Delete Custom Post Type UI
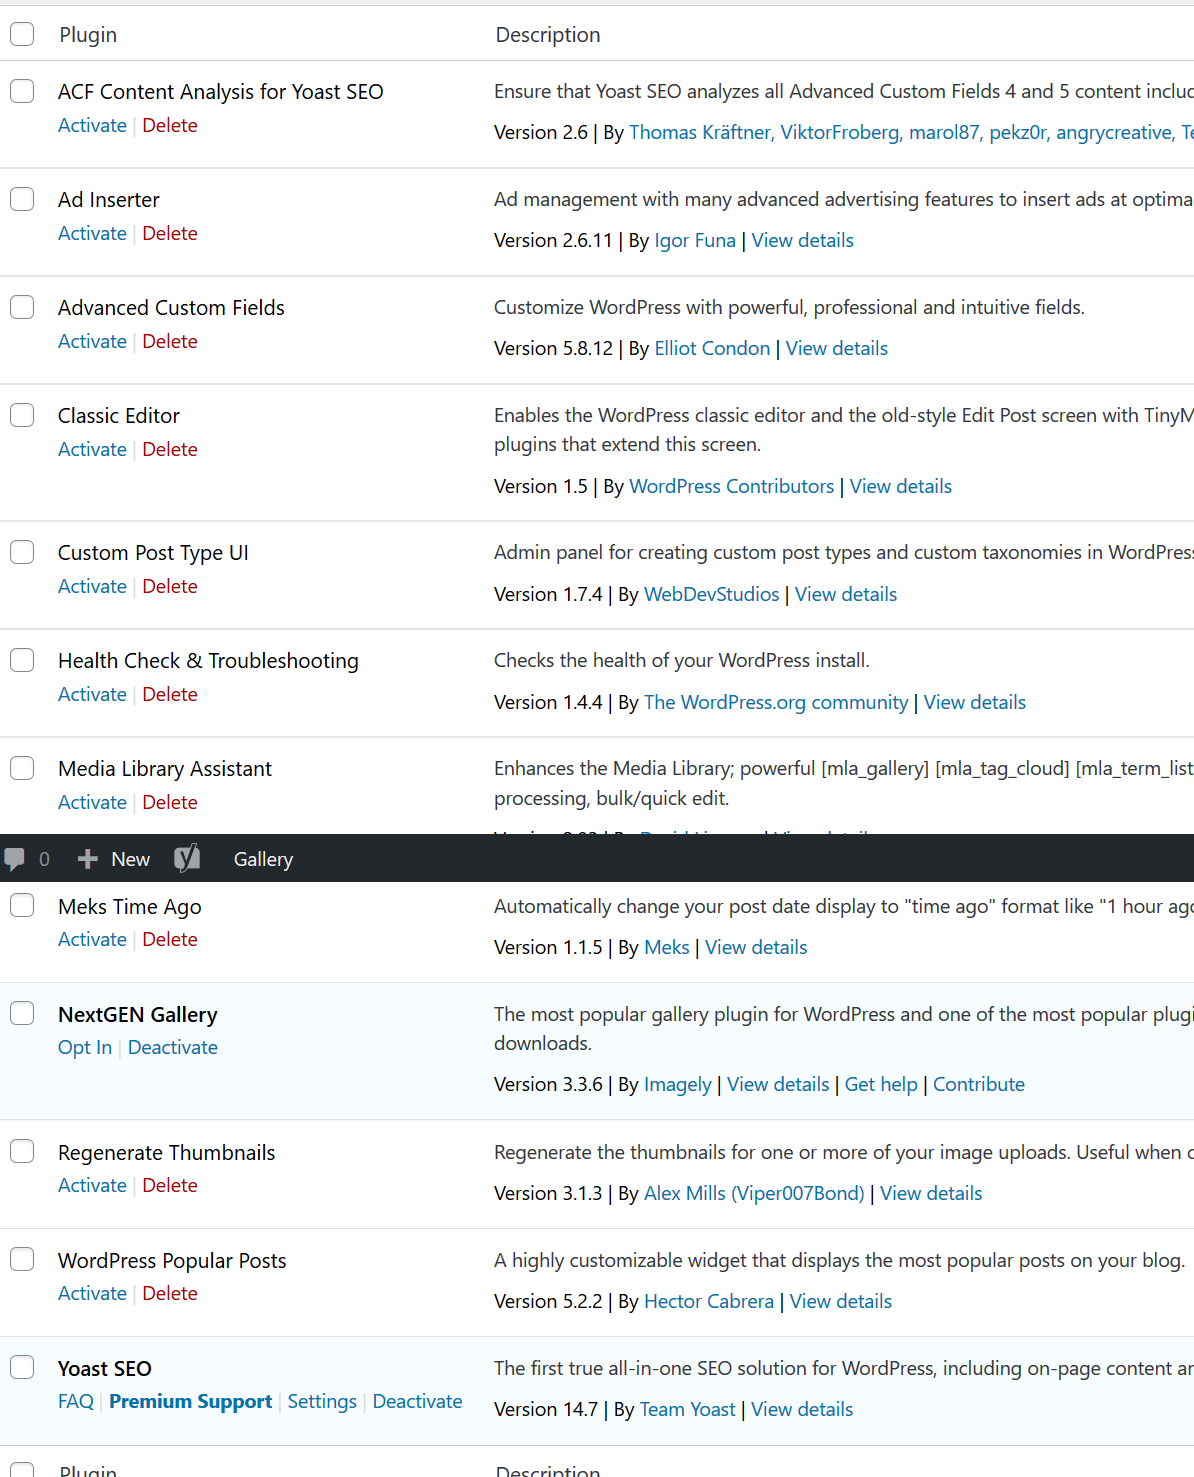The image size is (1194, 1477). click(x=170, y=586)
